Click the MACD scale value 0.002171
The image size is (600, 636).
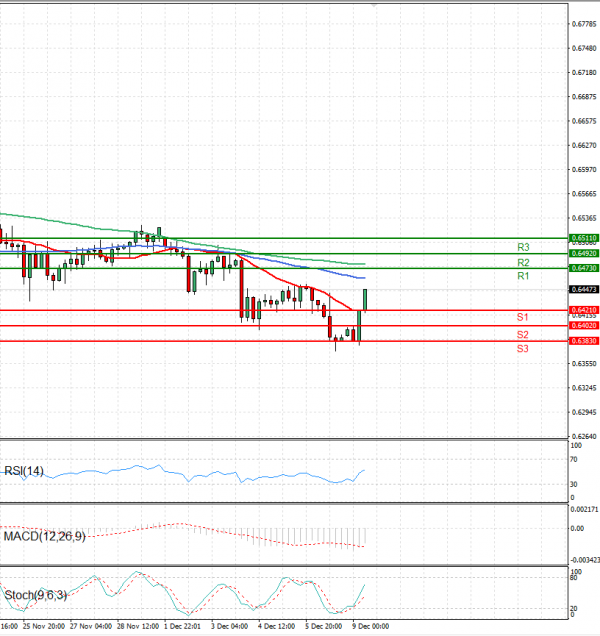(x=585, y=509)
